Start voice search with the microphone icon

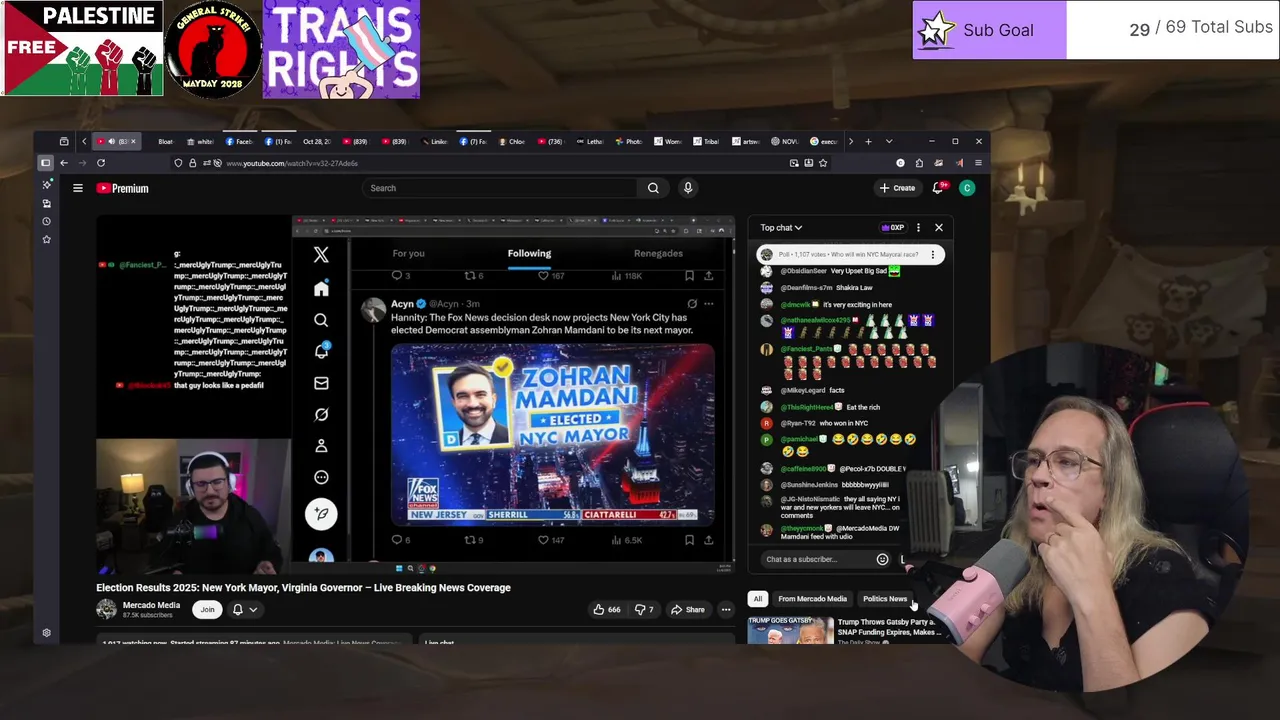(x=688, y=188)
